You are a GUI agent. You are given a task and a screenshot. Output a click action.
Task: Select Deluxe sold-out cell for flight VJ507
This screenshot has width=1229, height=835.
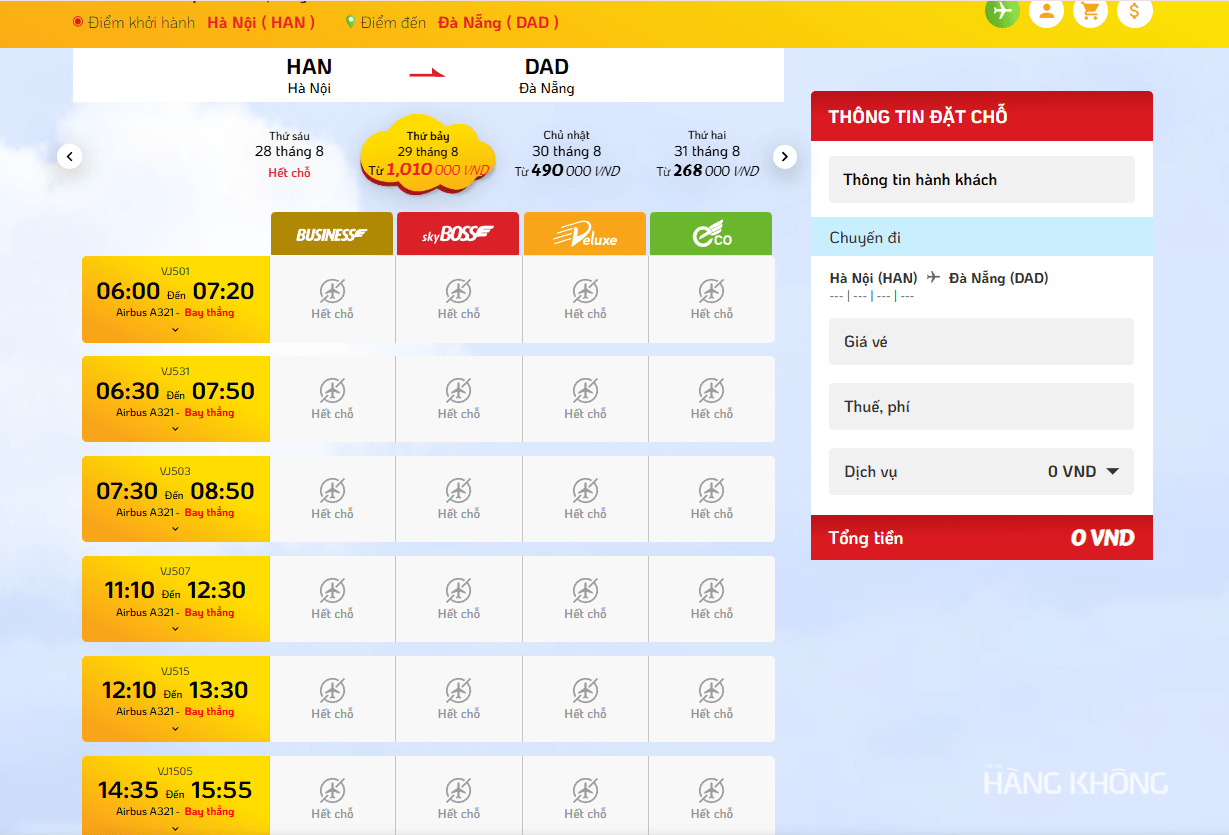pos(585,599)
